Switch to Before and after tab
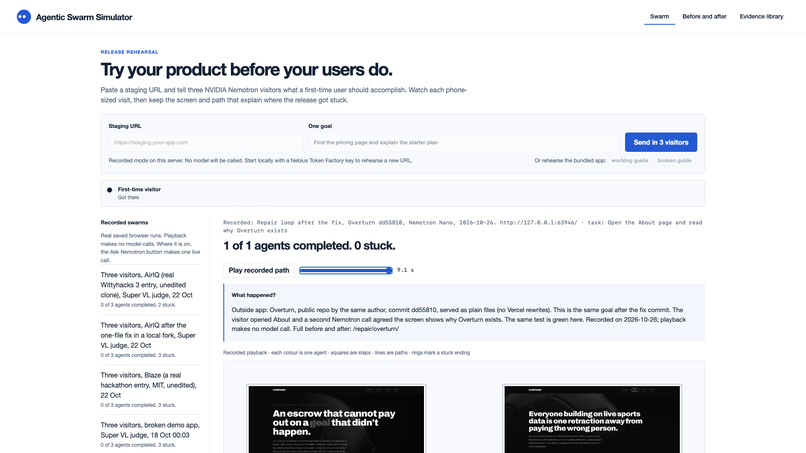 [704, 16]
